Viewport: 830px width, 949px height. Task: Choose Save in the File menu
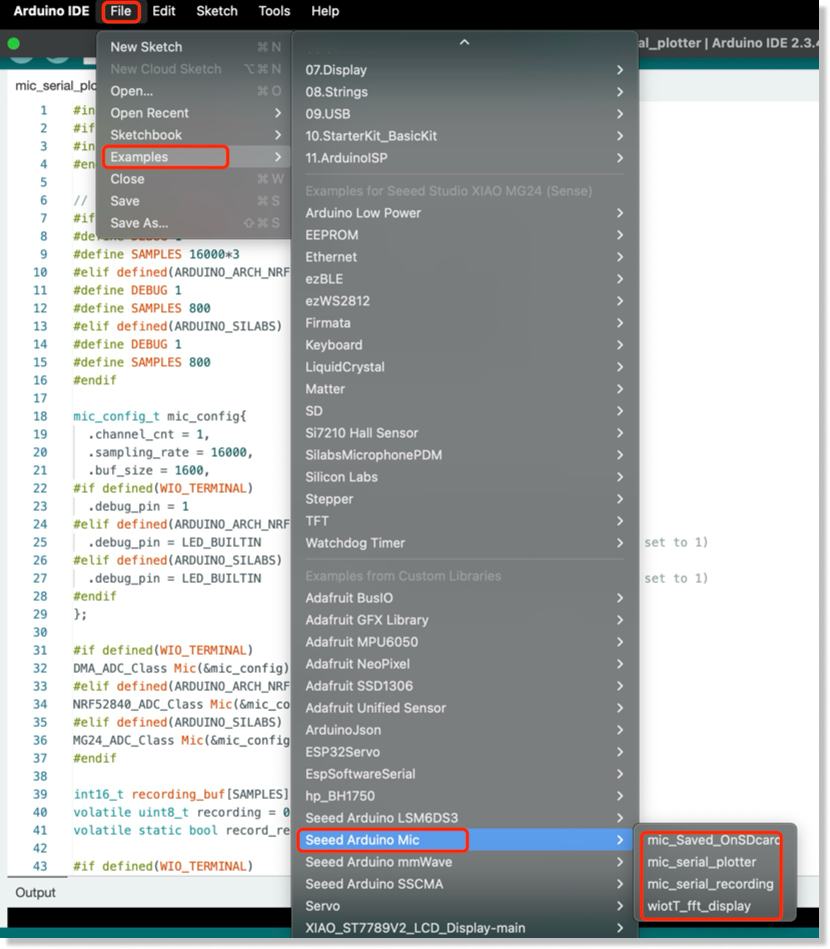pos(194,200)
